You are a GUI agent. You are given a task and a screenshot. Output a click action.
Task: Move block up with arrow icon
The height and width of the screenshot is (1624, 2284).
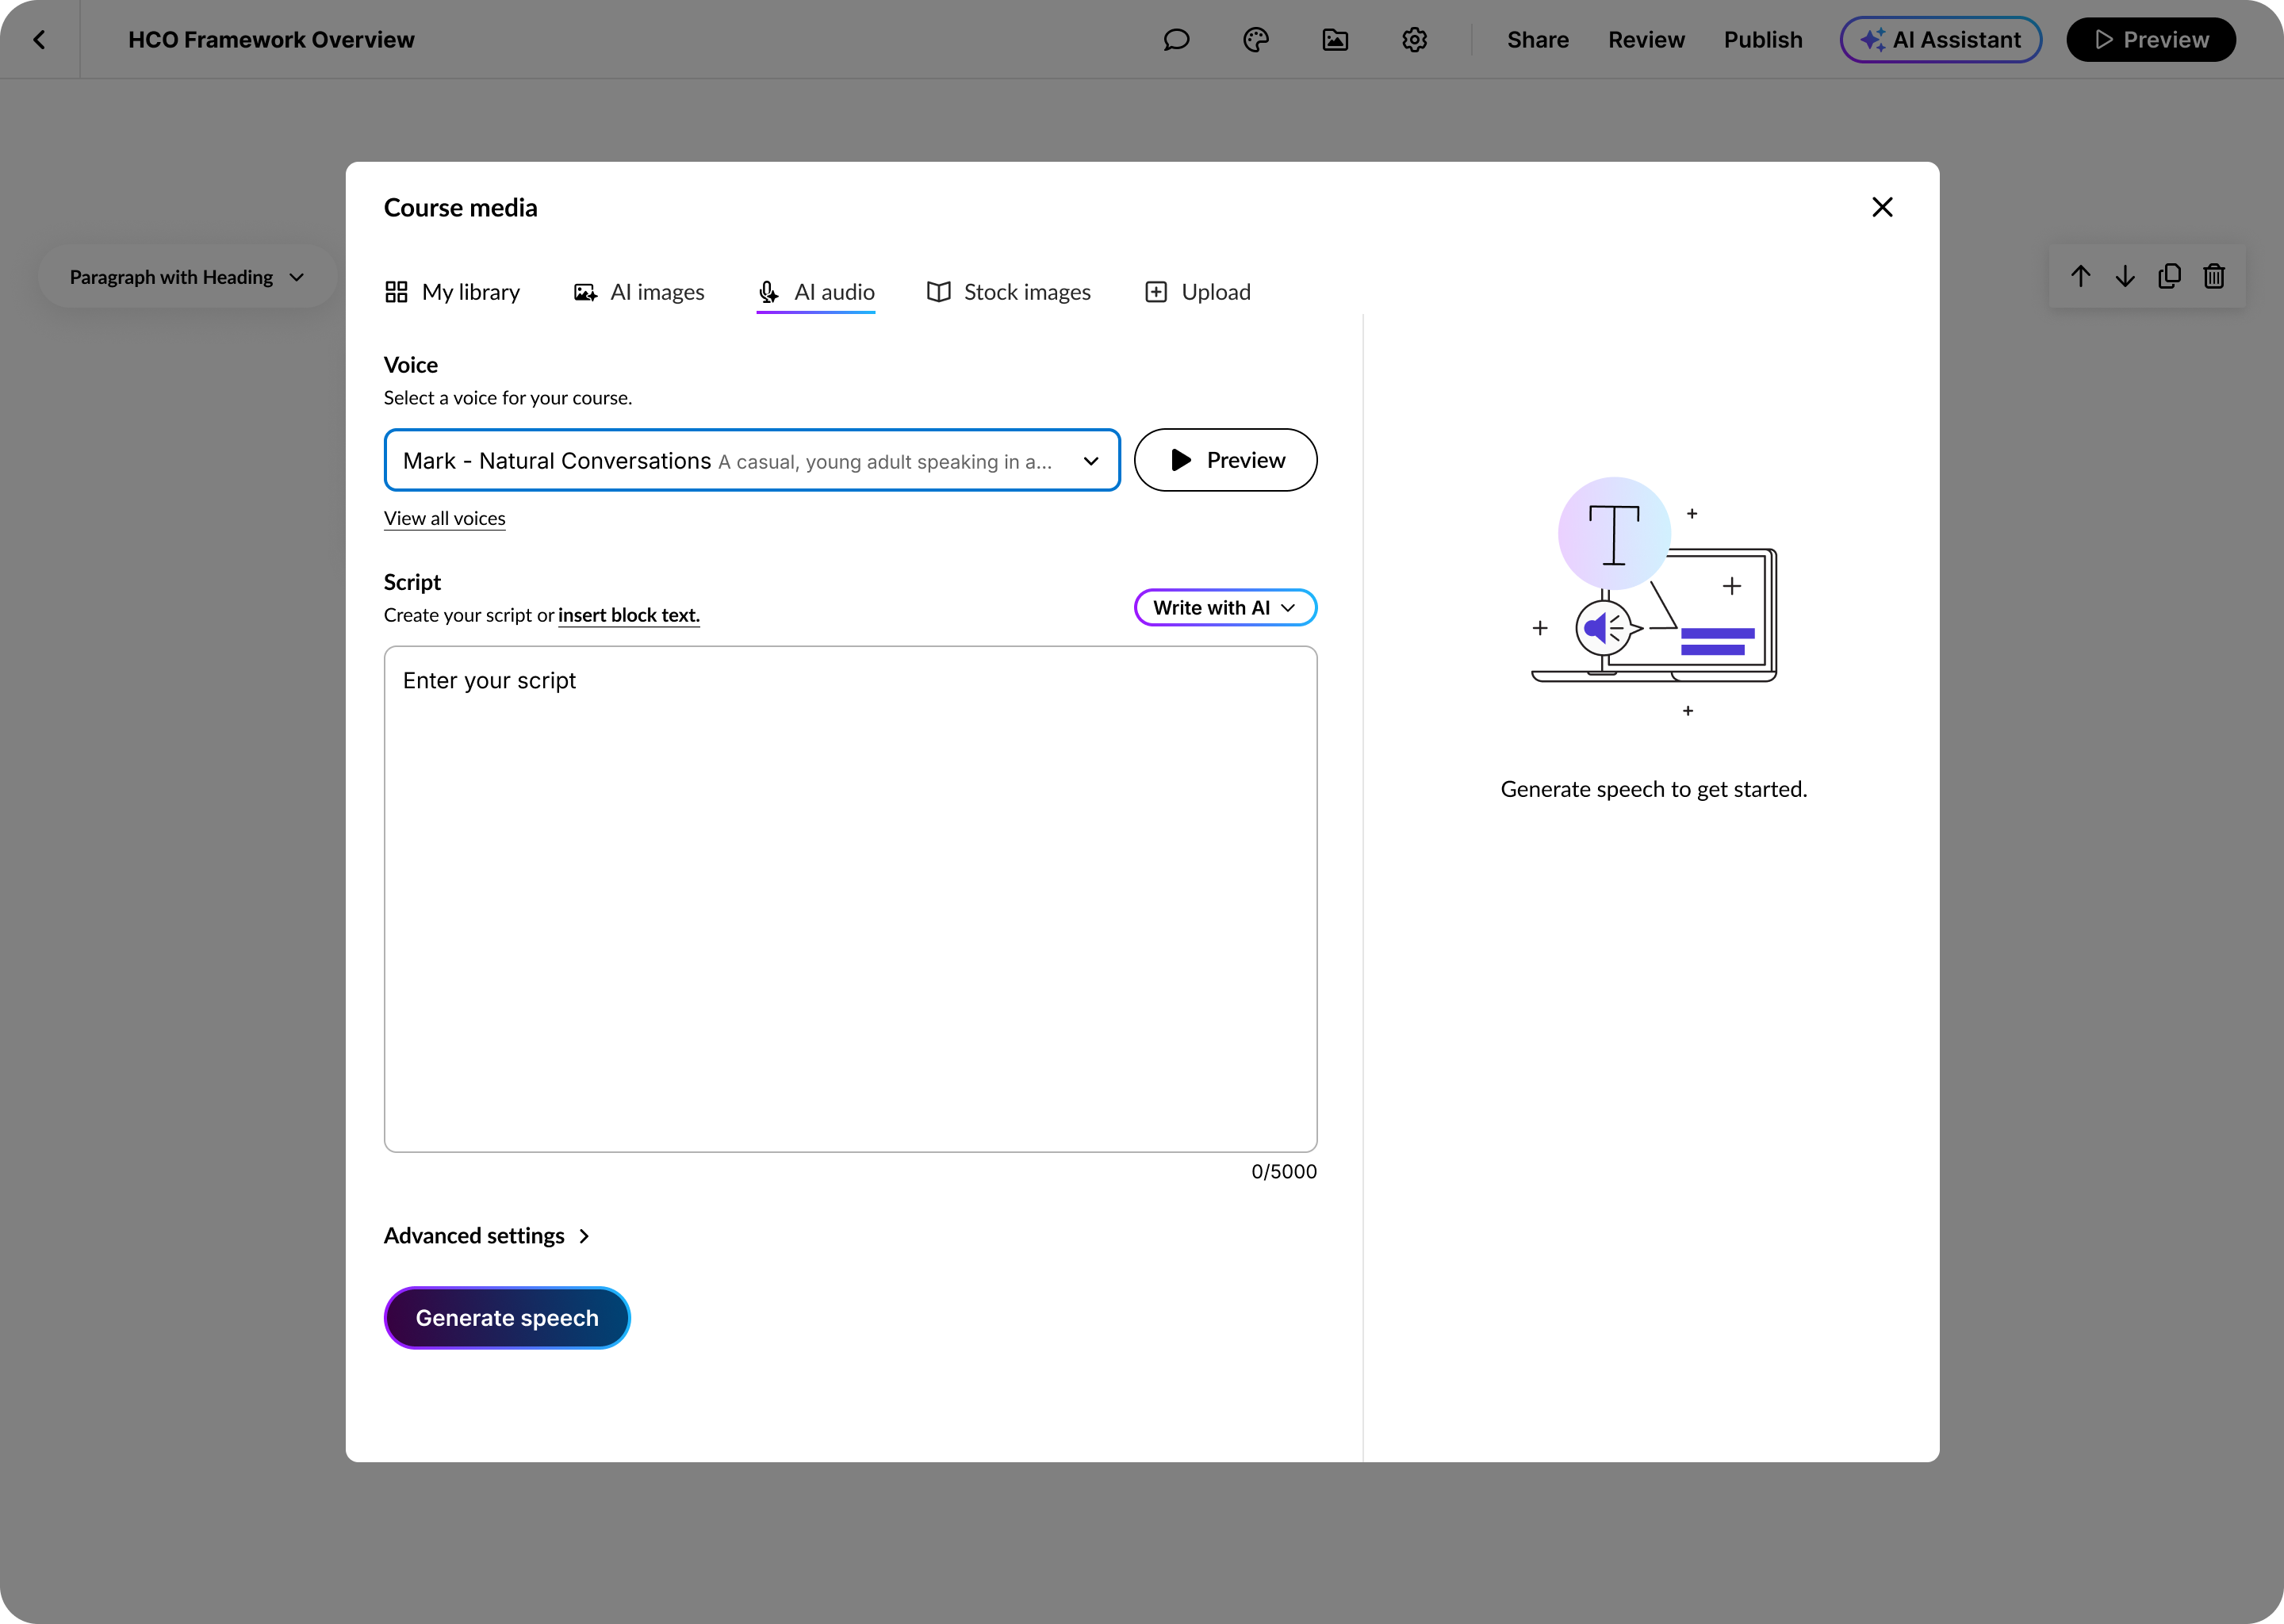pyautogui.click(x=2080, y=276)
